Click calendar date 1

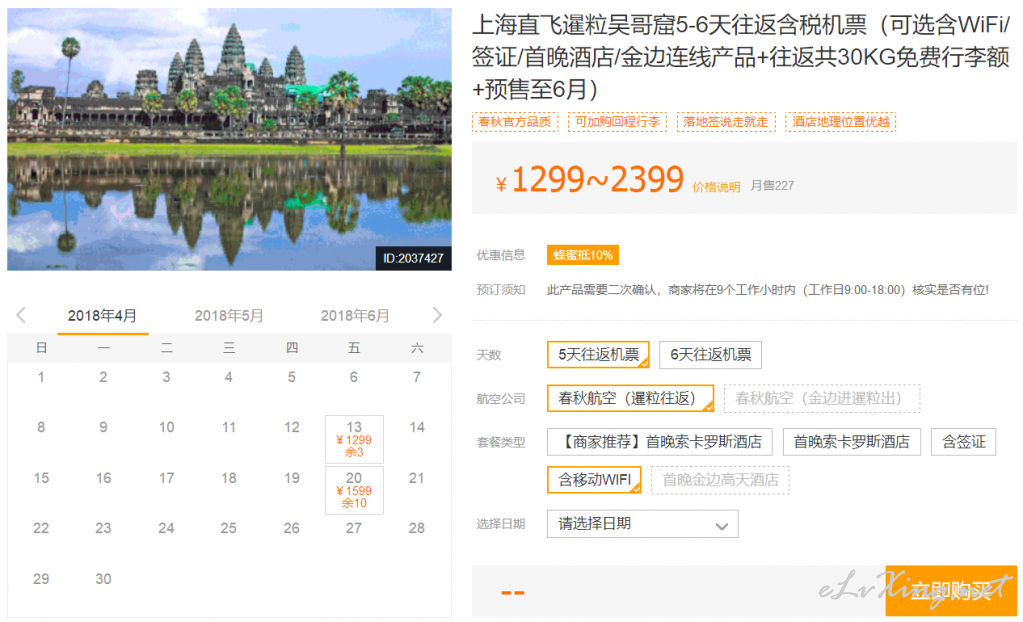41,377
